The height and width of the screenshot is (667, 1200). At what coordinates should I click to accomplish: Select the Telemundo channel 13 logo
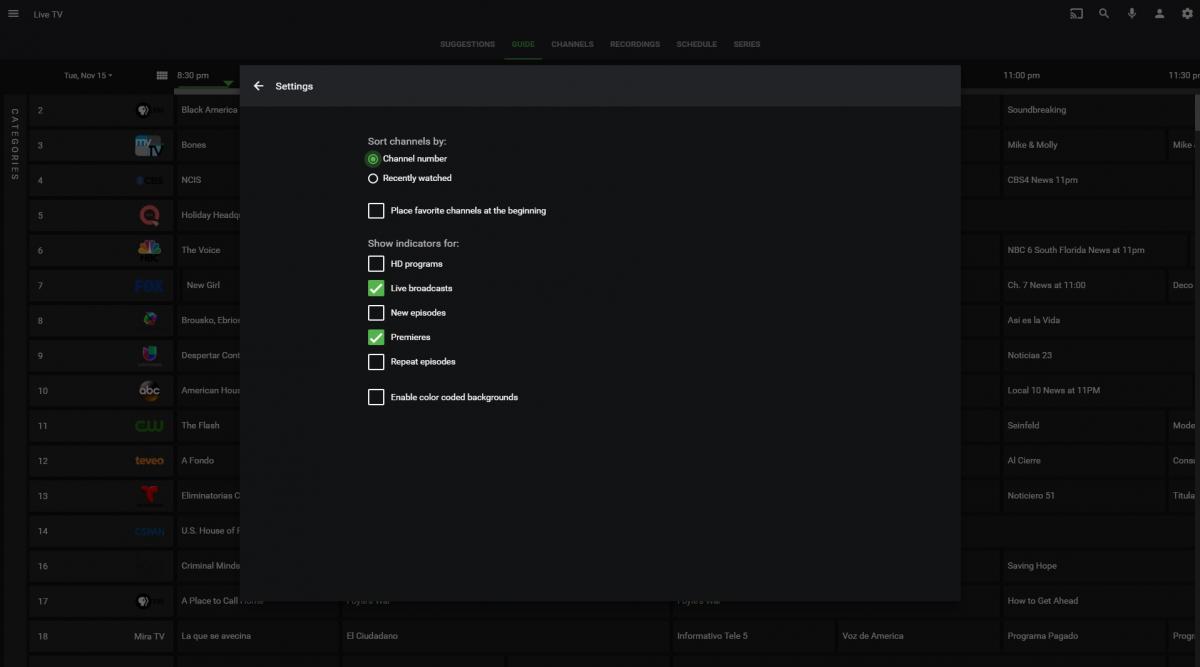tap(149, 496)
